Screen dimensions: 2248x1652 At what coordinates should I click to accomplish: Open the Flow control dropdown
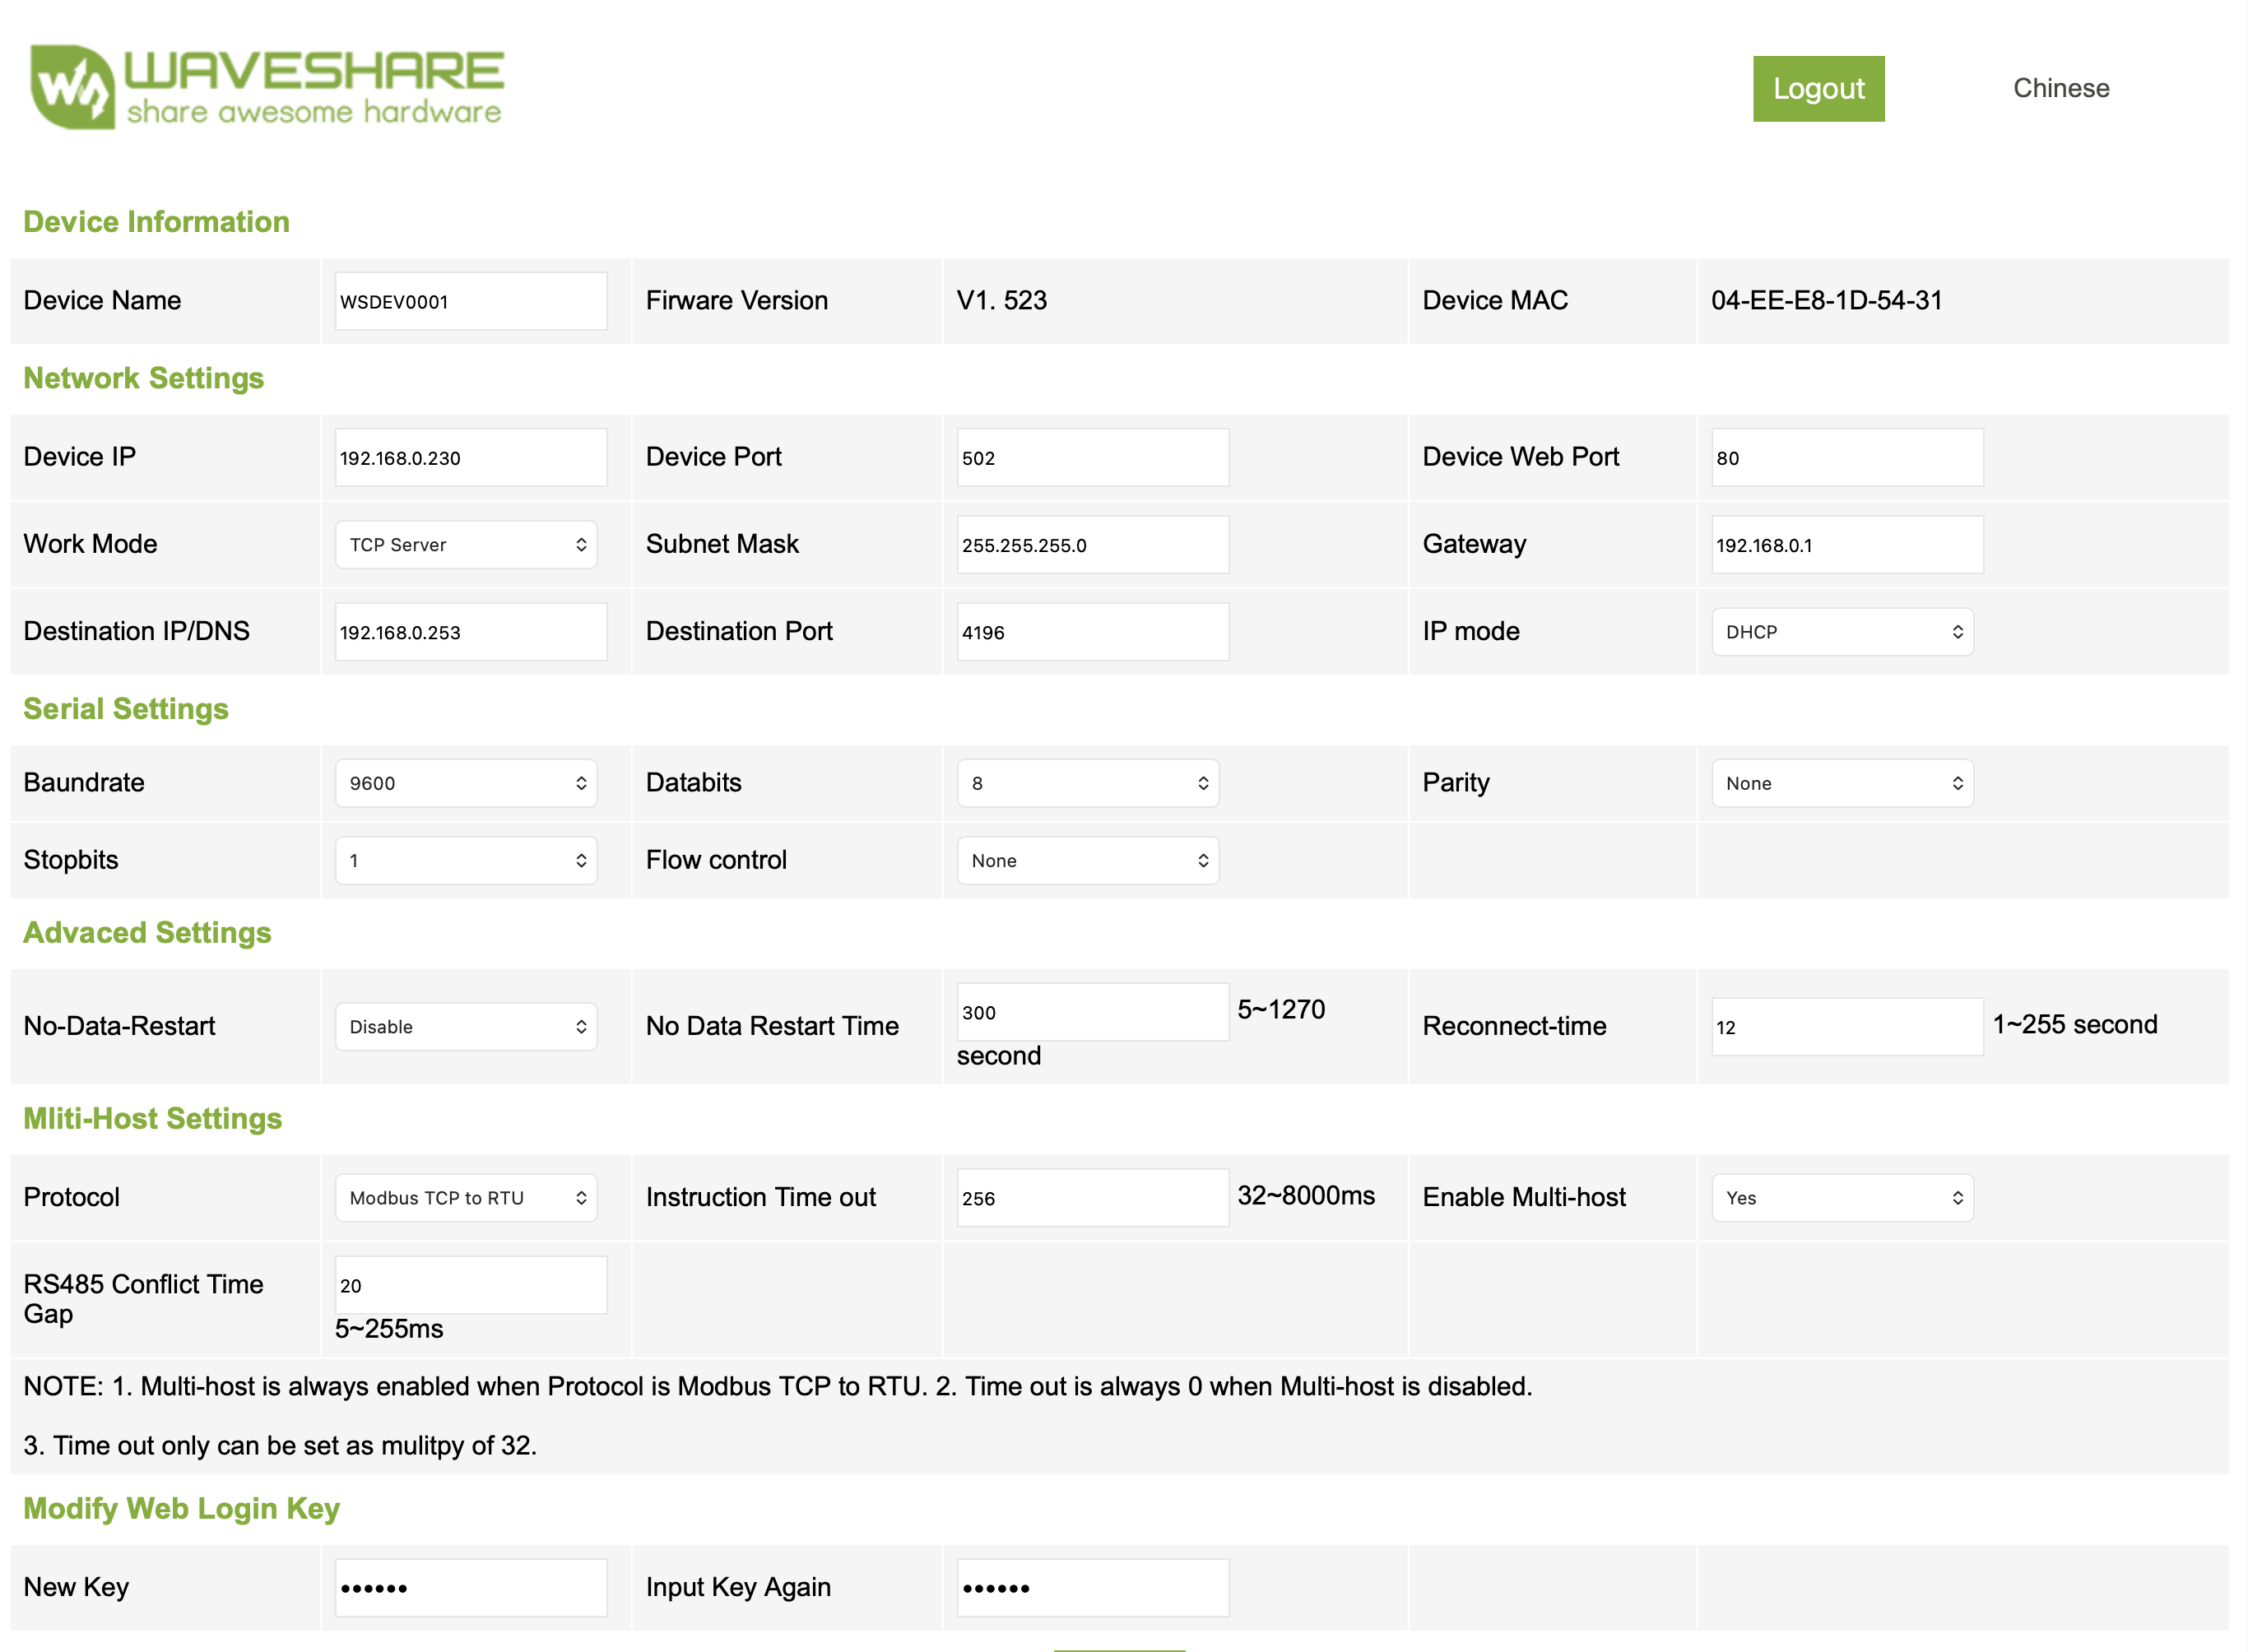click(1087, 860)
